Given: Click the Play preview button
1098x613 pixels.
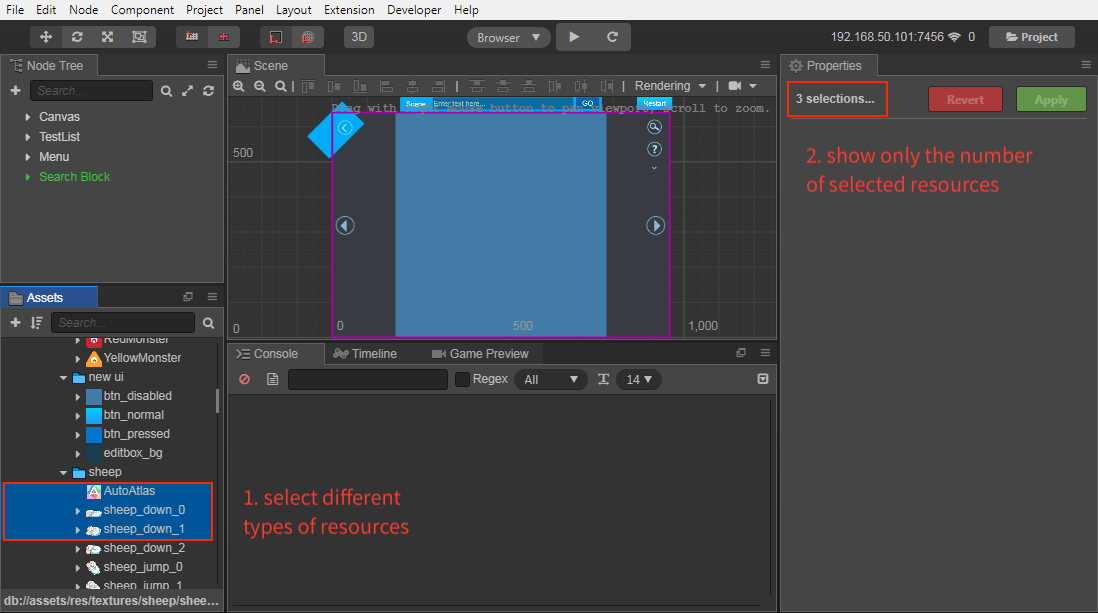Looking at the screenshot, I should pyautogui.click(x=574, y=37).
